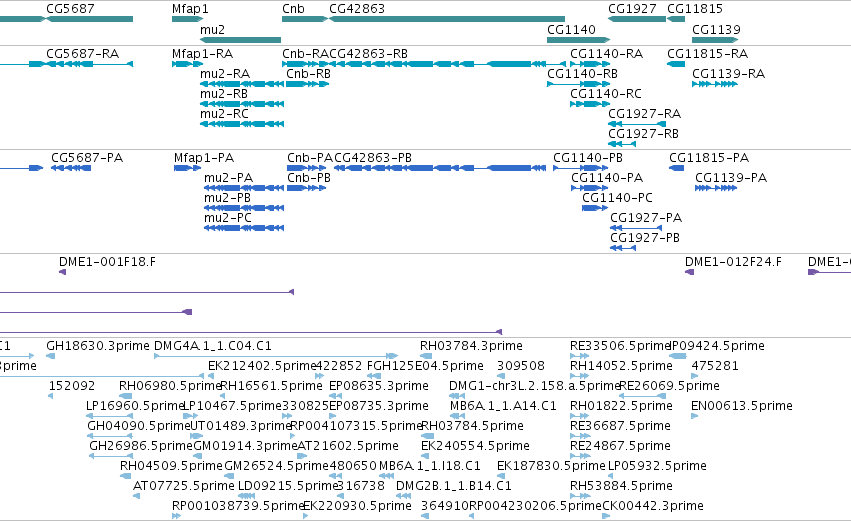Screen dimensions: 851x521
Task: Open the Mfap1-PA protein label
Action: click(x=204, y=158)
